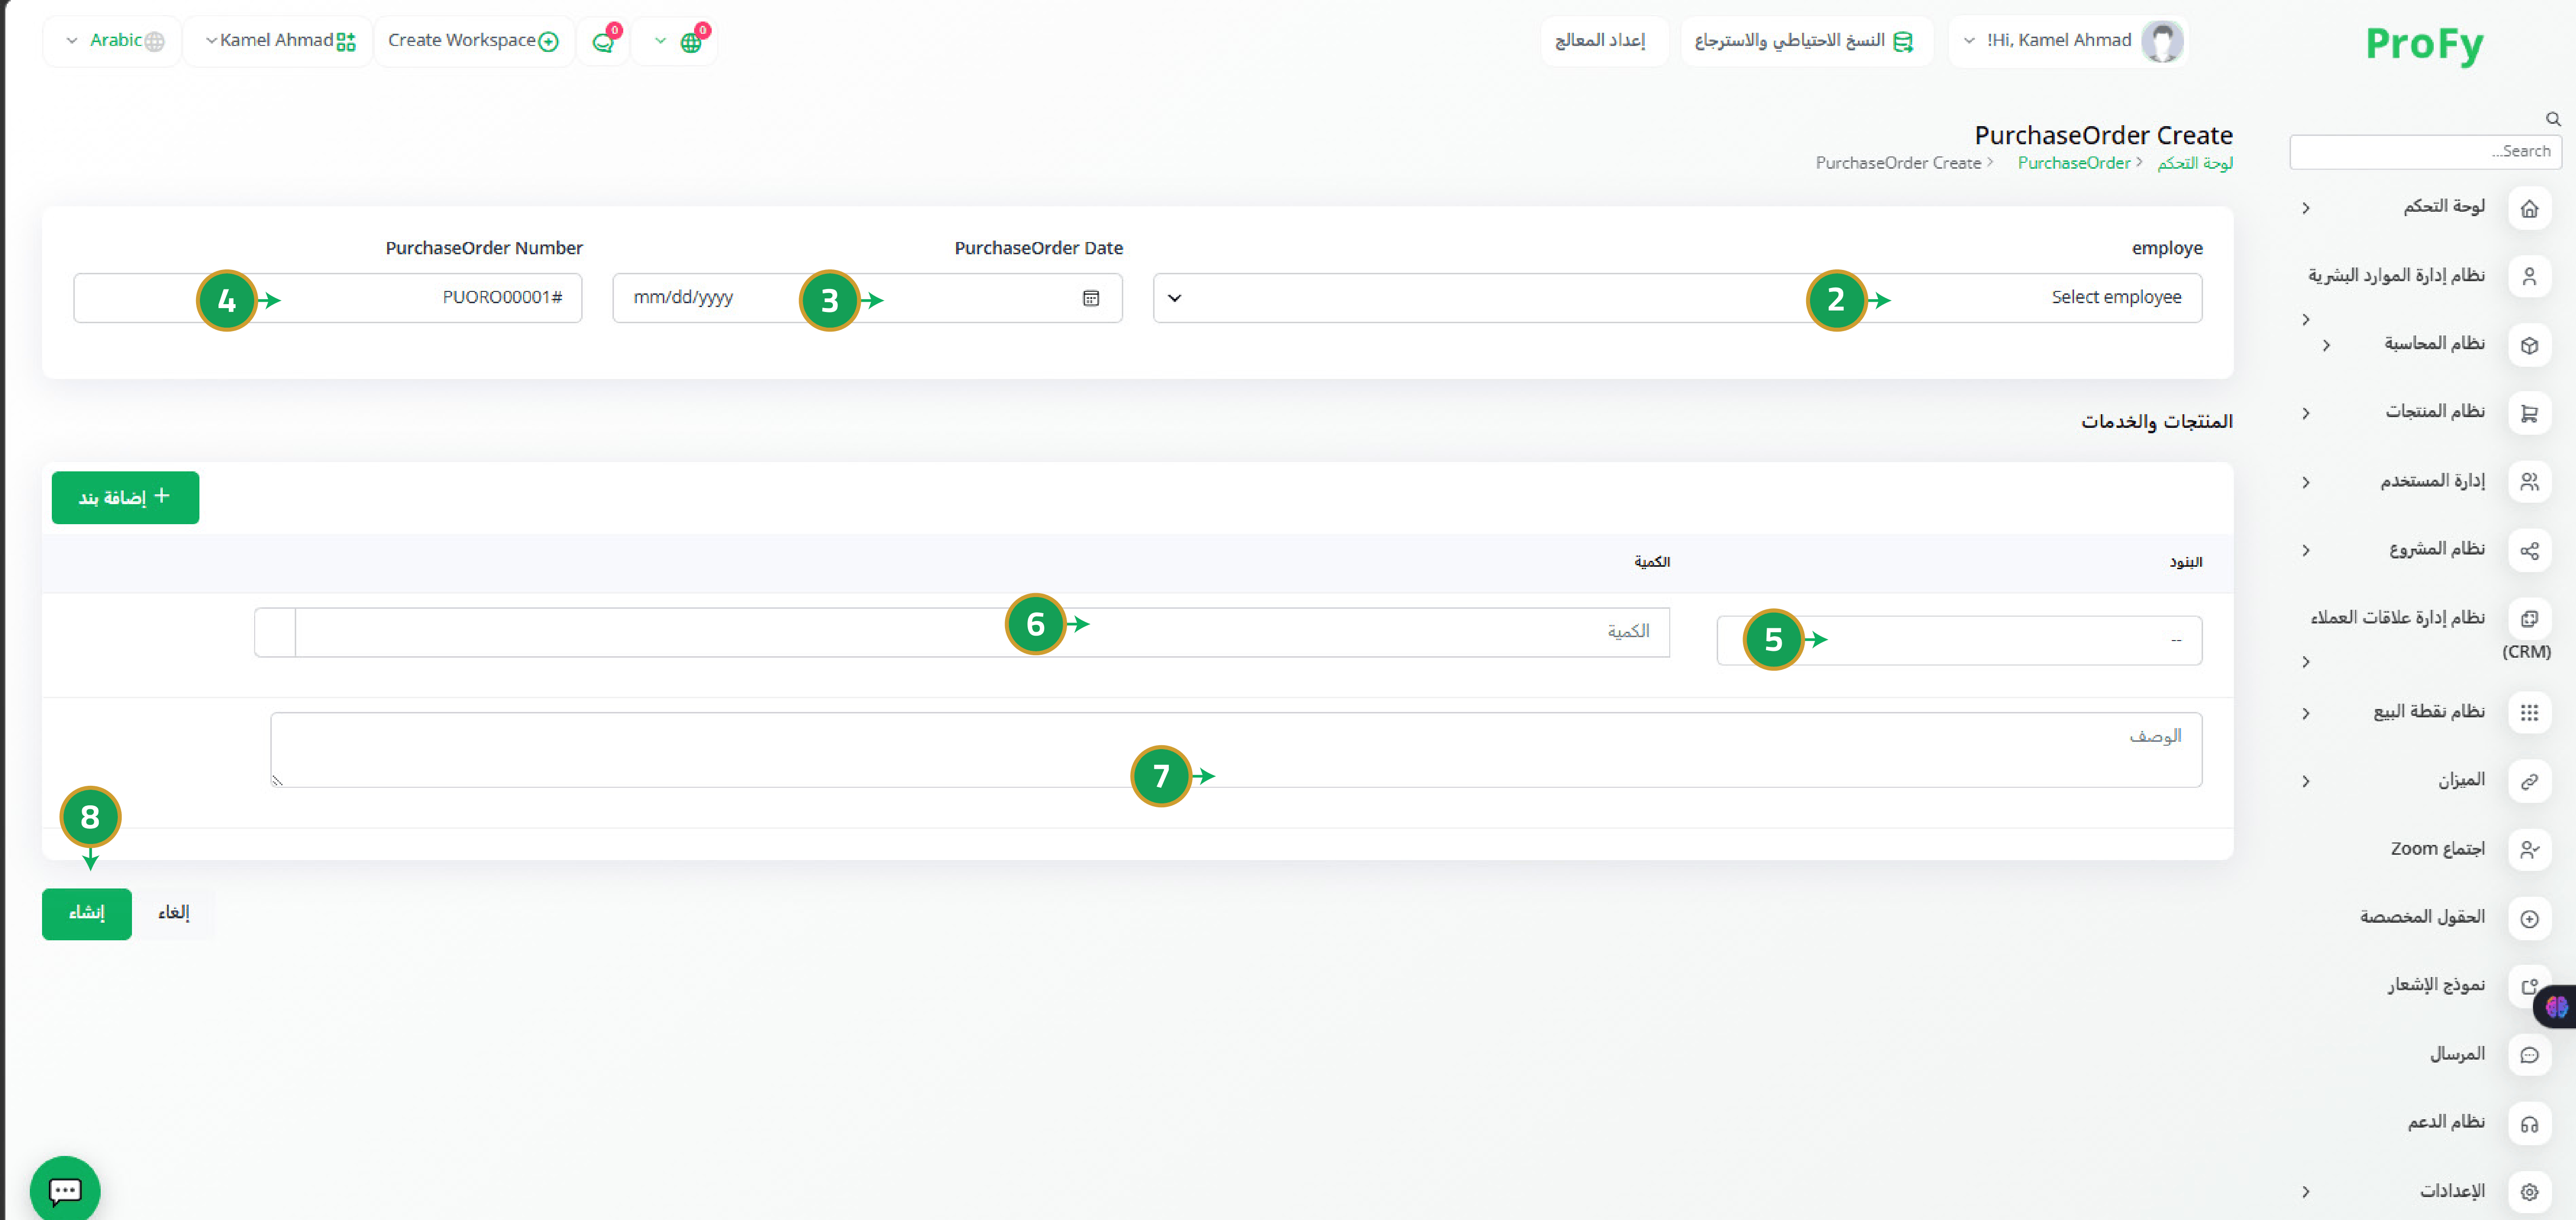Expand the لوحة التحكم chevron
2576x1220 pixels.
[x=2305, y=208]
